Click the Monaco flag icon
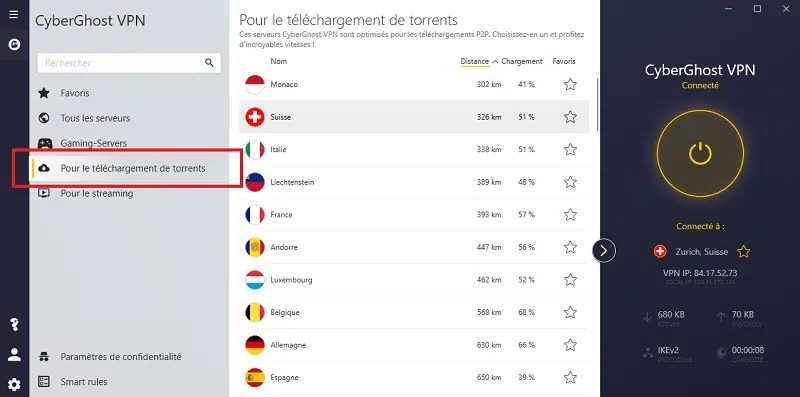 coord(255,84)
